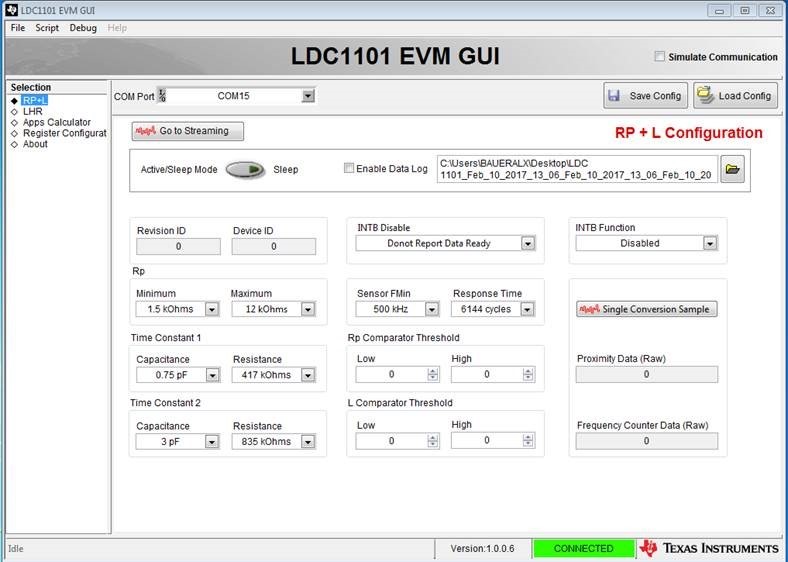
Task: Open the INTB Disable dropdown
Action: (528, 243)
